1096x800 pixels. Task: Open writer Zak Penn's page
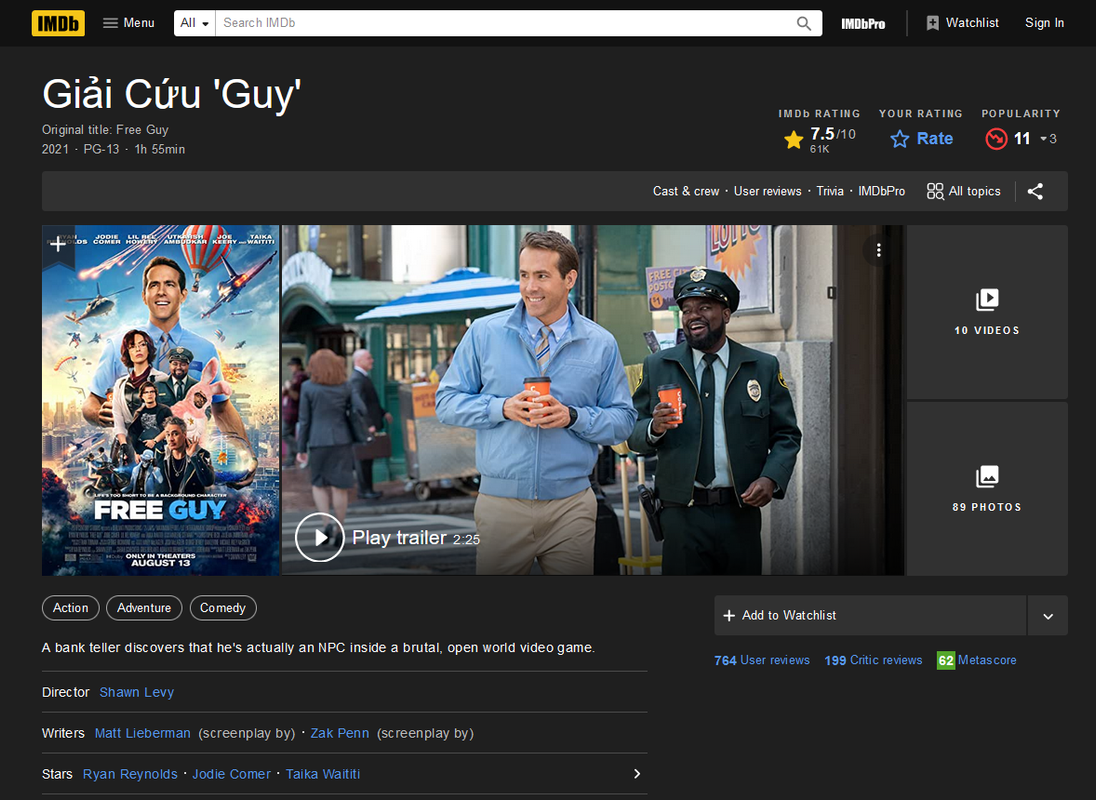pyautogui.click(x=340, y=733)
